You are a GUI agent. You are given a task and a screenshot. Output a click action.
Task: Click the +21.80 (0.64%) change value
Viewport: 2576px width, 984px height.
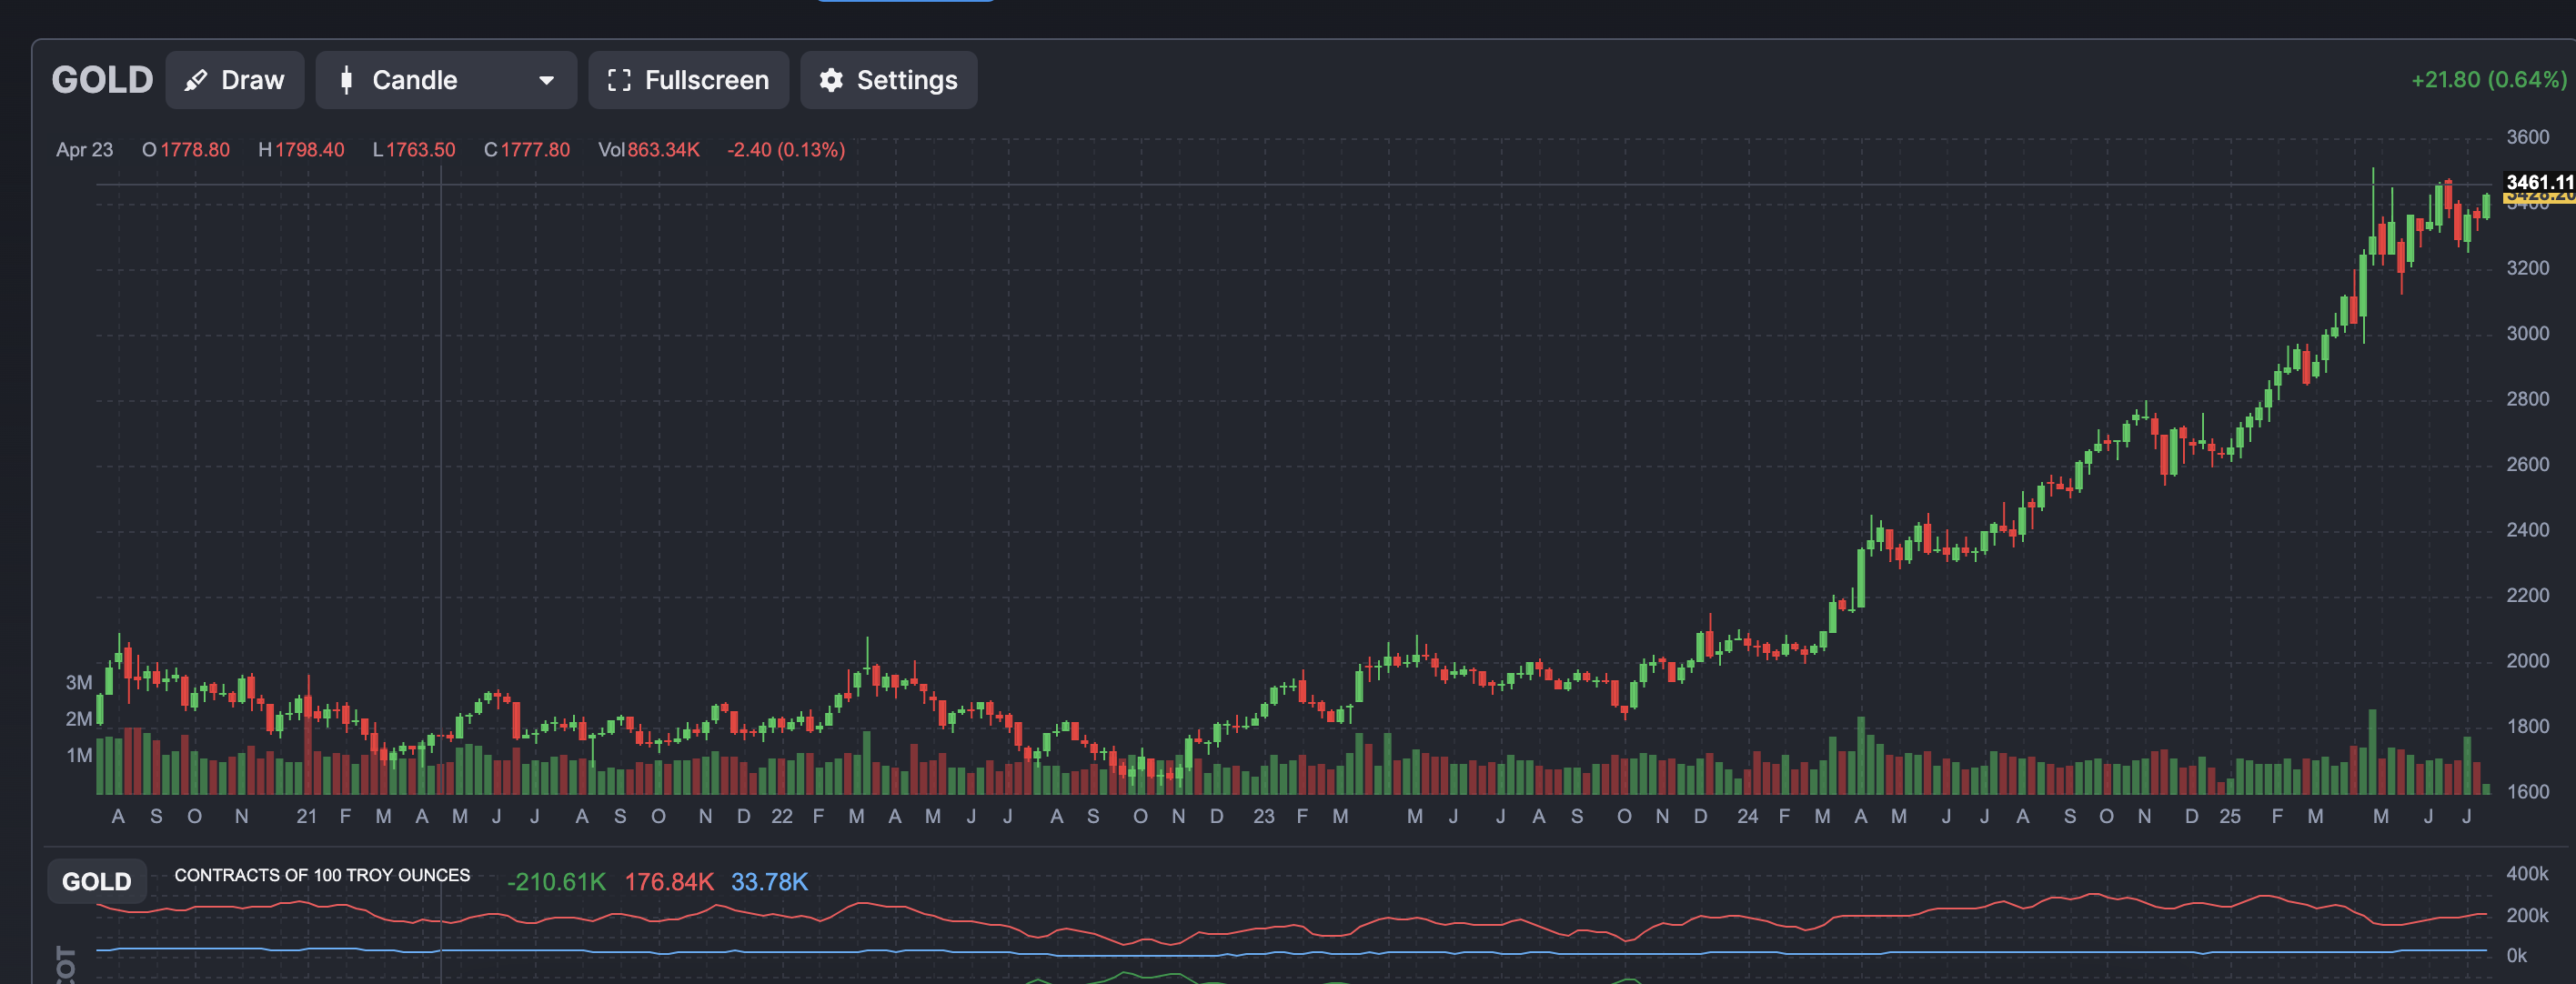click(x=2488, y=79)
